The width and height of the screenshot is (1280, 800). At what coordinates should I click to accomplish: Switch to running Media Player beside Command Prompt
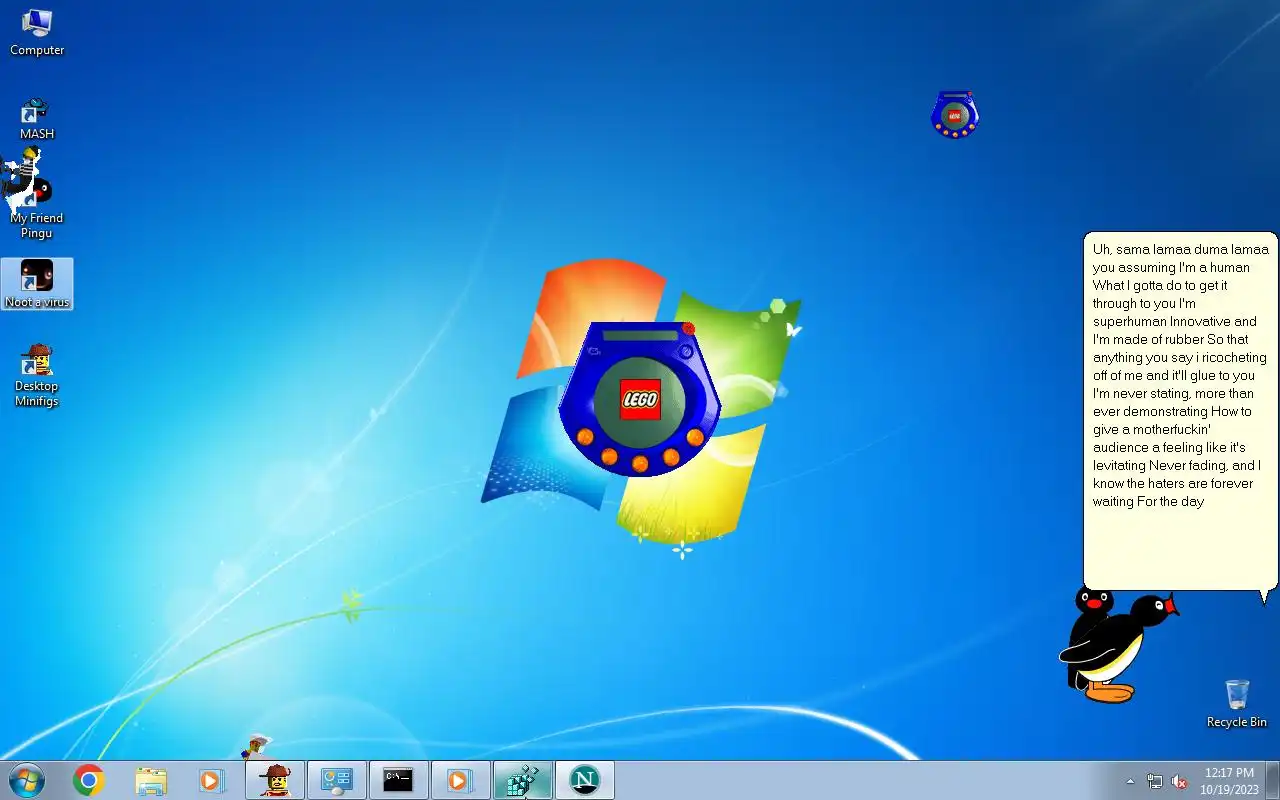click(x=461, y=780)
